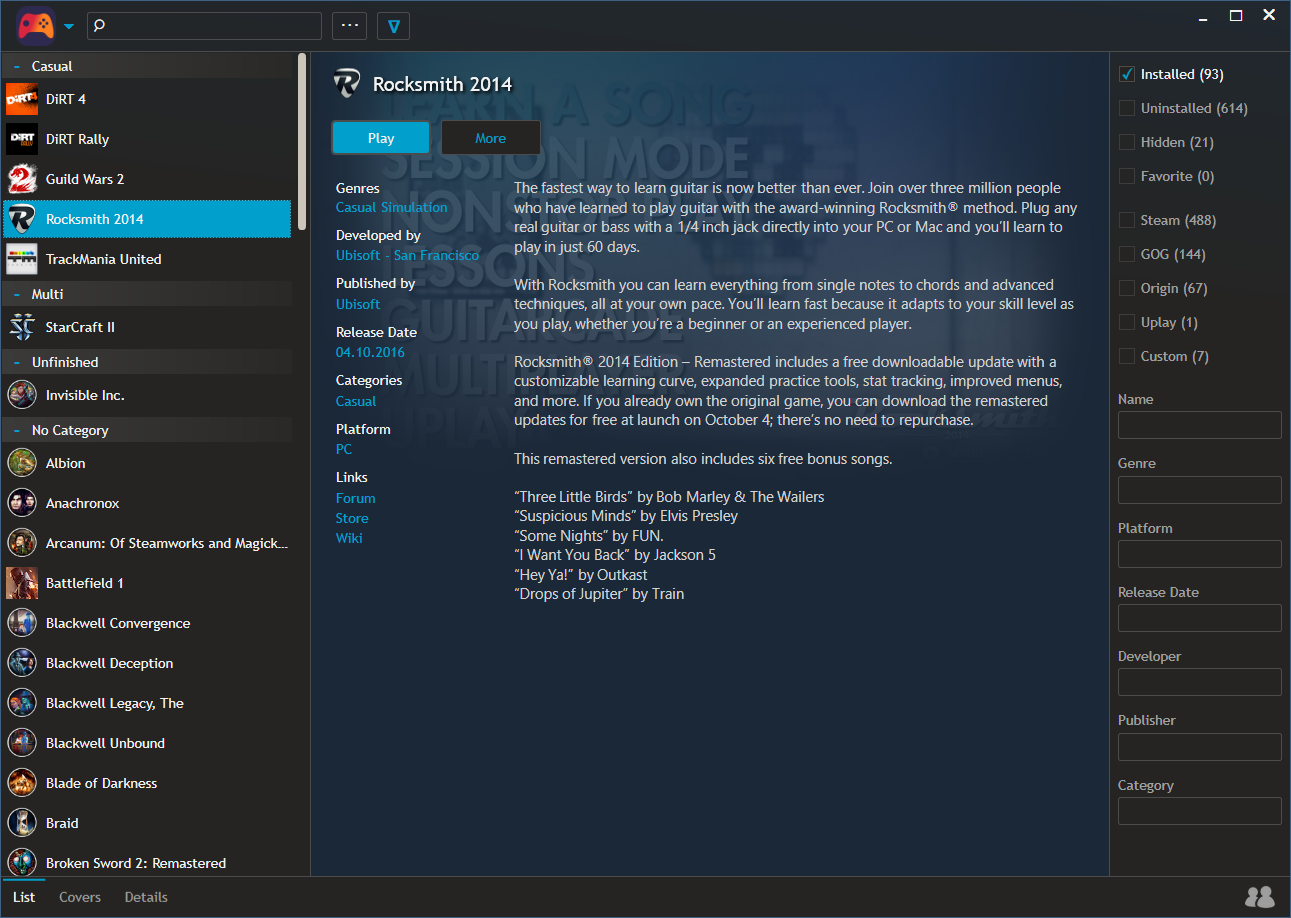Select the DiRT 4 game icon
The width and height of the screenshot is (1291, 918).
point(22,99)
